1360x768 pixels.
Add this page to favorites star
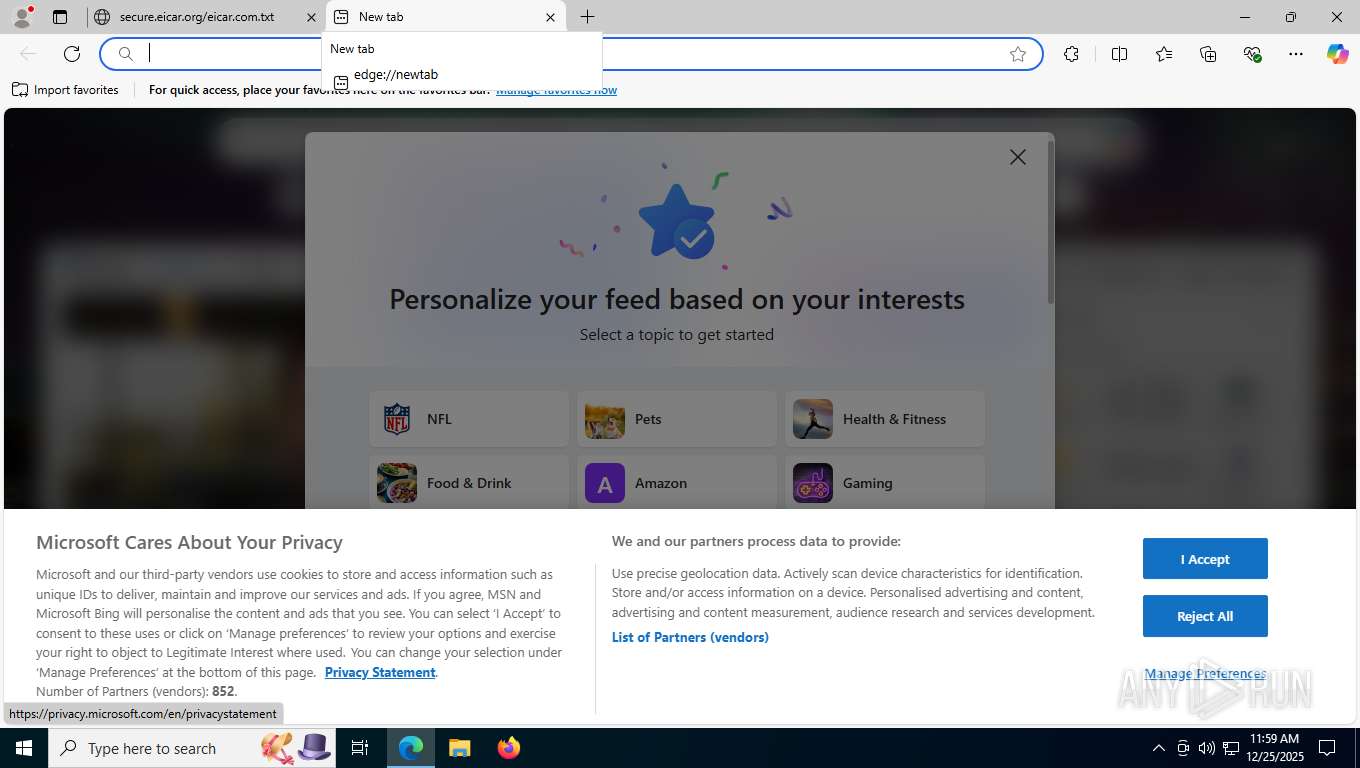tap(1018, 54)
